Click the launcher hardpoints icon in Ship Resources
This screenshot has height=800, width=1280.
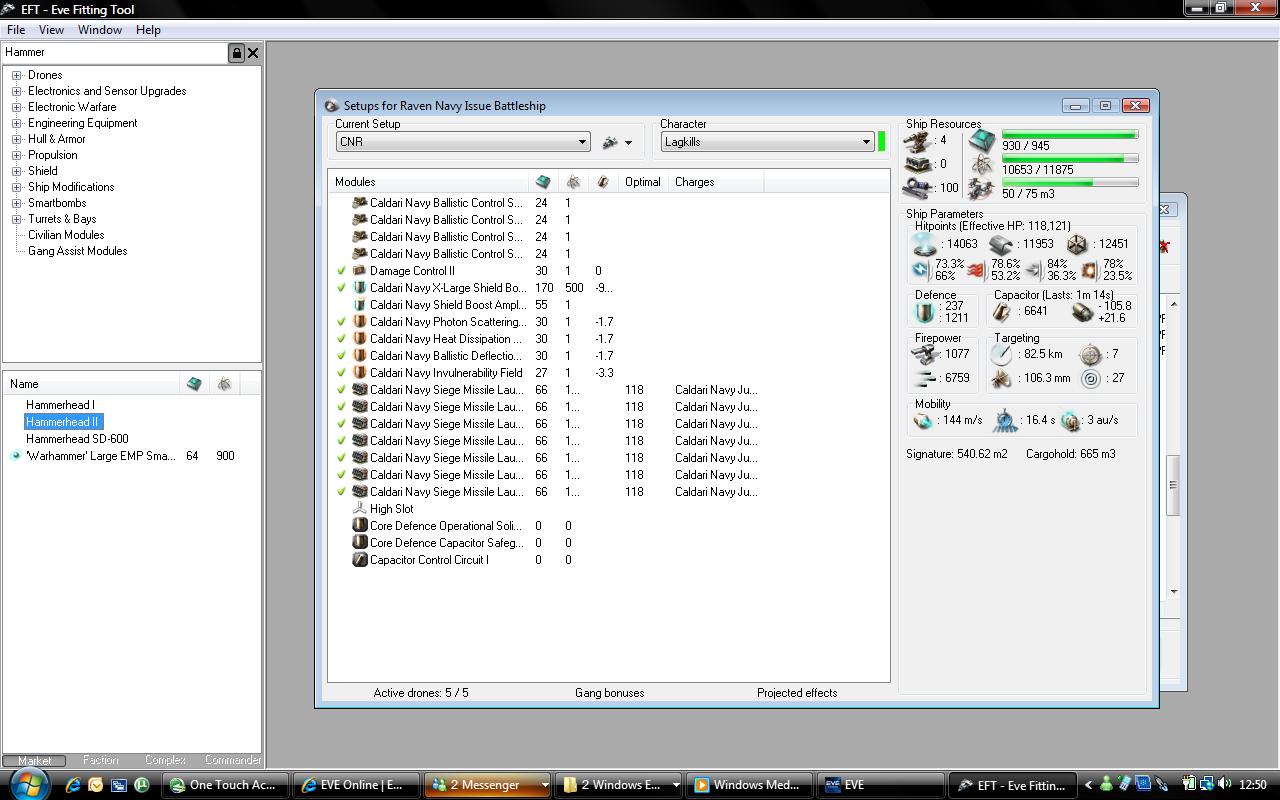click(918, 164)
